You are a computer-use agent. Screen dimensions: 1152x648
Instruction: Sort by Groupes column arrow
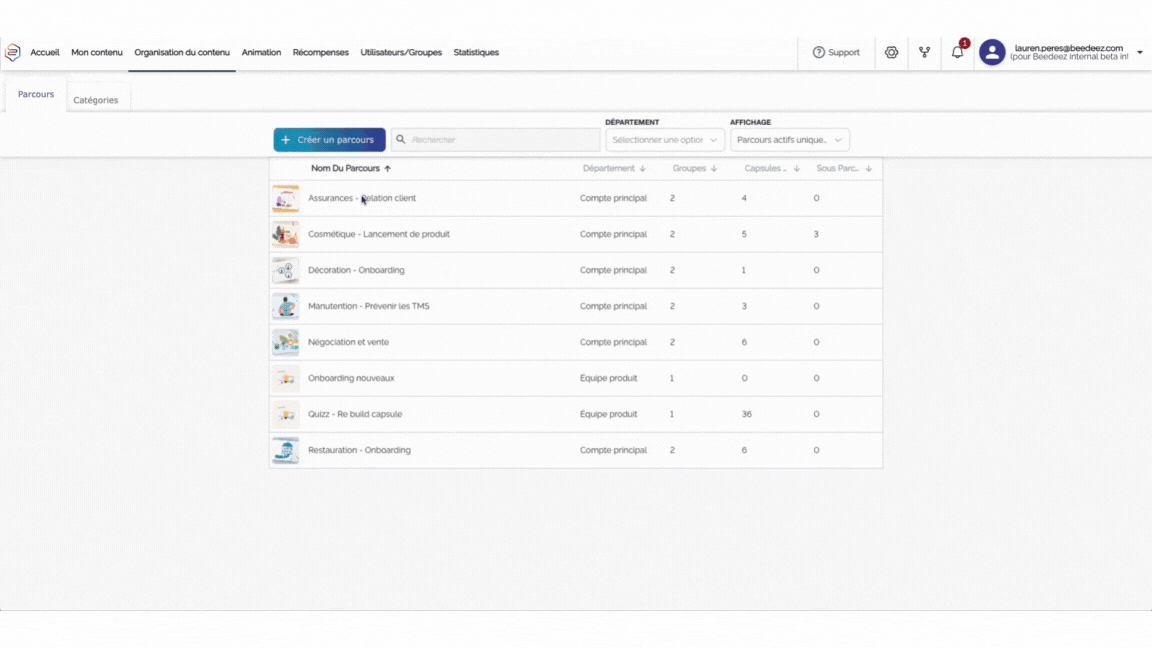coord(714,169)
